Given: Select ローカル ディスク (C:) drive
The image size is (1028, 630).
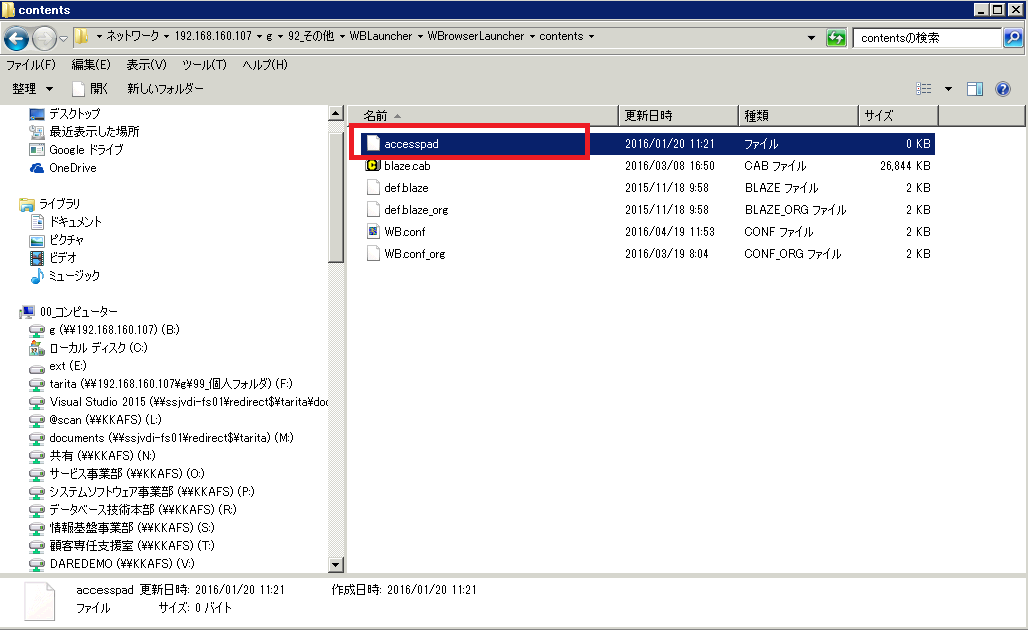Looking at the screenshot, I should 98,348.
